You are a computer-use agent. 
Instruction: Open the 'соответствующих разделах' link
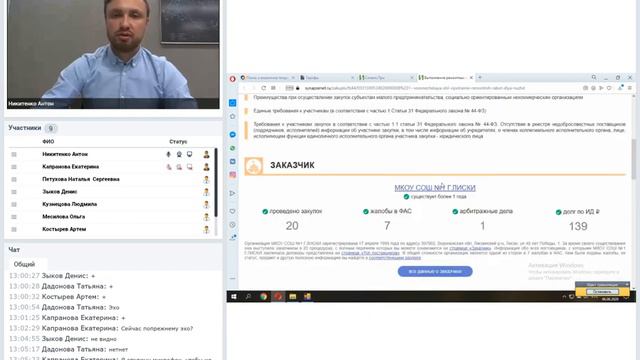tap(395, 258)
